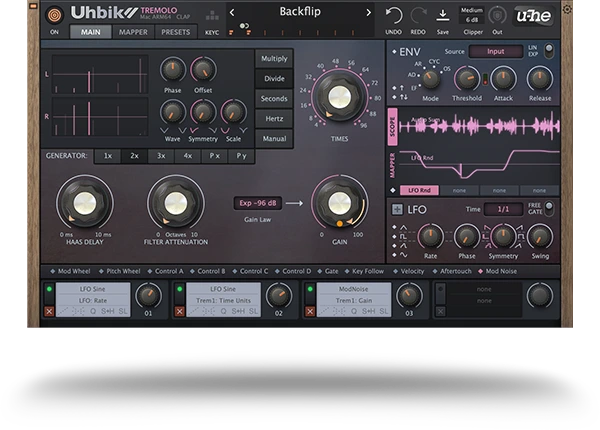Switch to the PRESETS tab
600x430 pixels.
click(175, 32)
